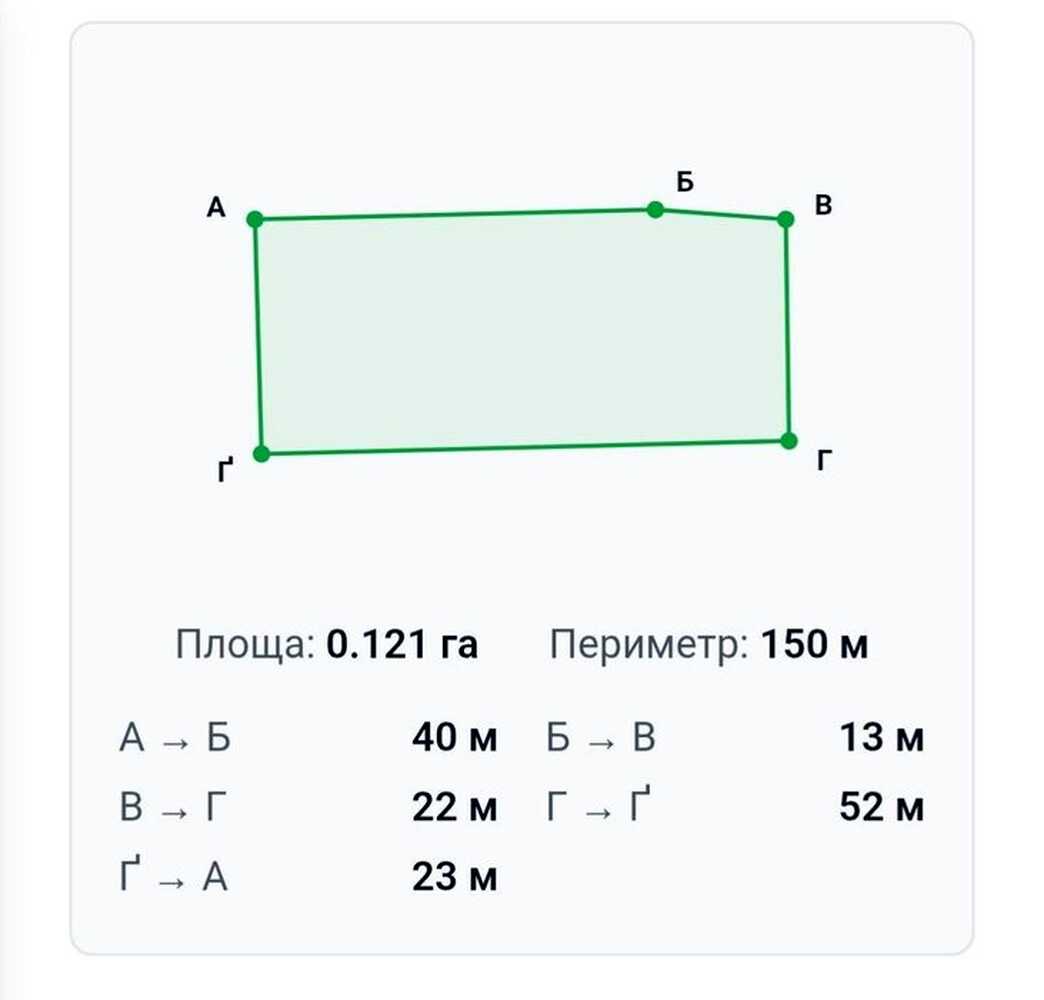Select the Б → В side row
Viewport: 1044px width, 1000px height.
tap(735, 738)
